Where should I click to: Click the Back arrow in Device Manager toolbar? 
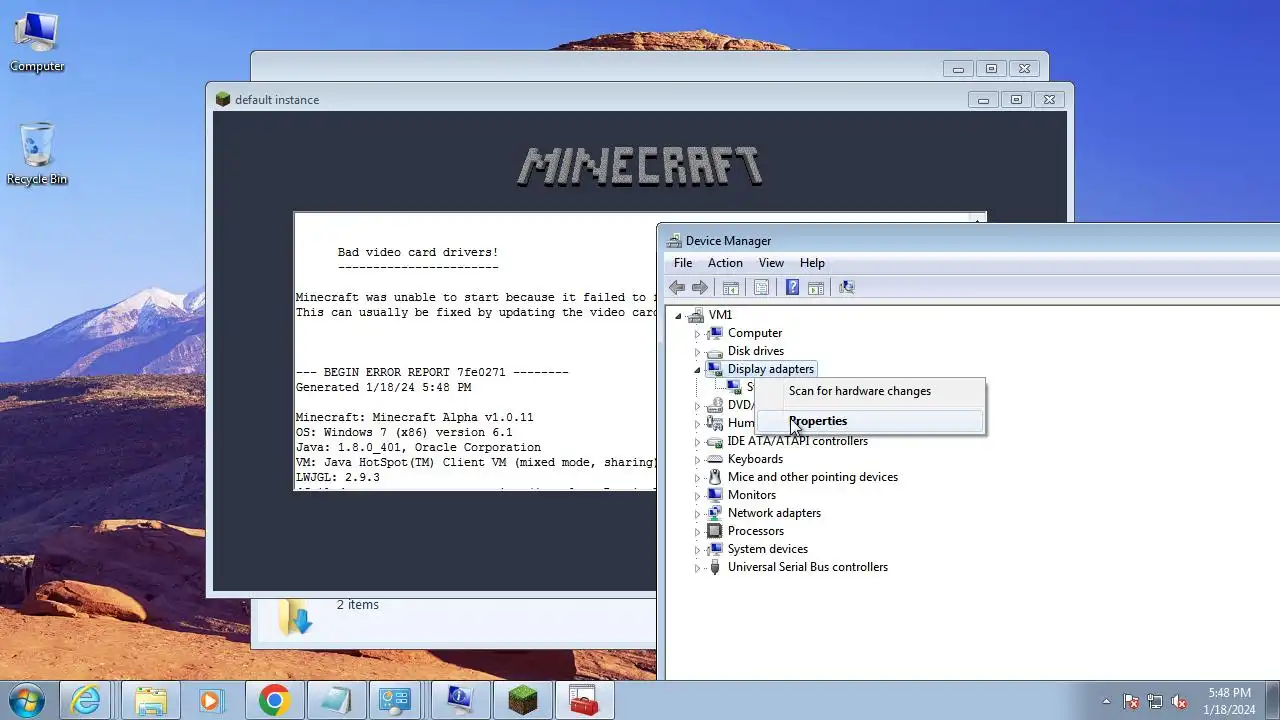[678, 288]
